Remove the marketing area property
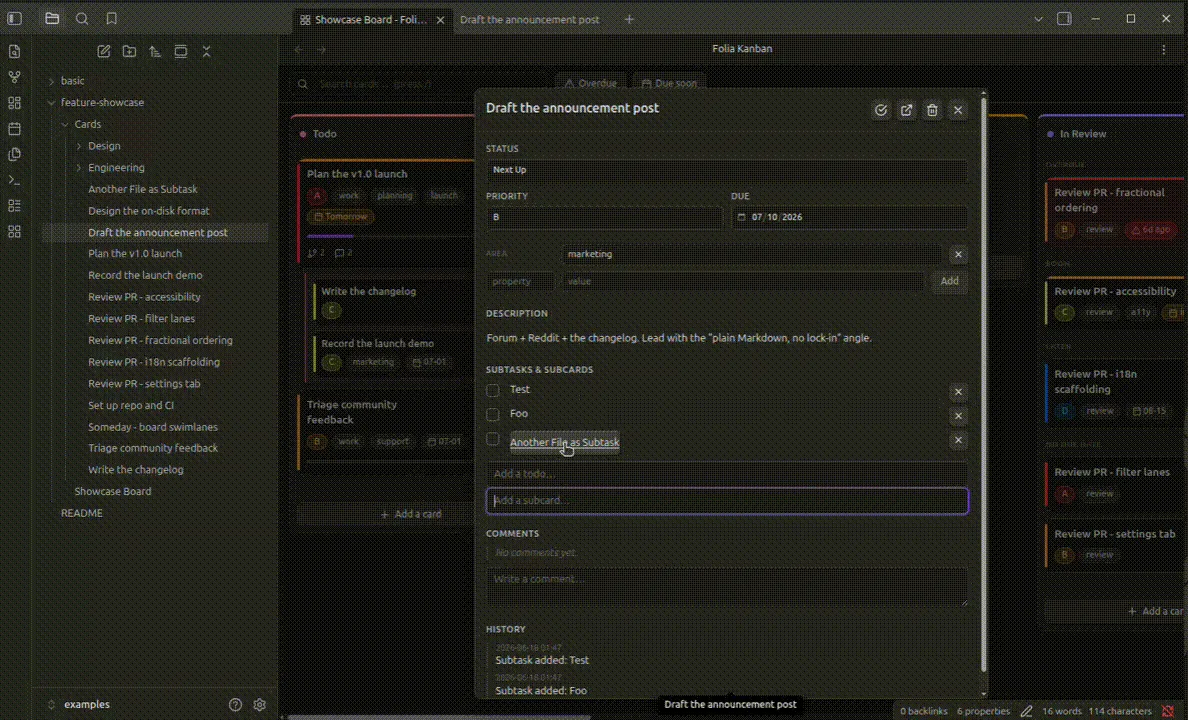 point(958,255)
